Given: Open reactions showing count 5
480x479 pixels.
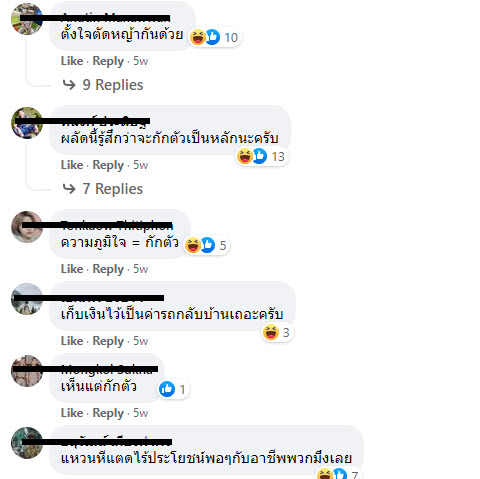Looking at the screenshot, I should pos(206,245).
